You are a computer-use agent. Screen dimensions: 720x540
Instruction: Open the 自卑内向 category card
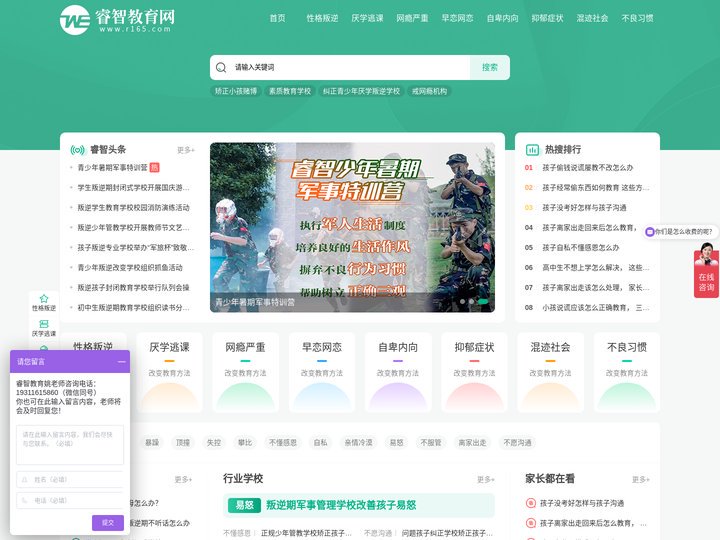(398, 372)
